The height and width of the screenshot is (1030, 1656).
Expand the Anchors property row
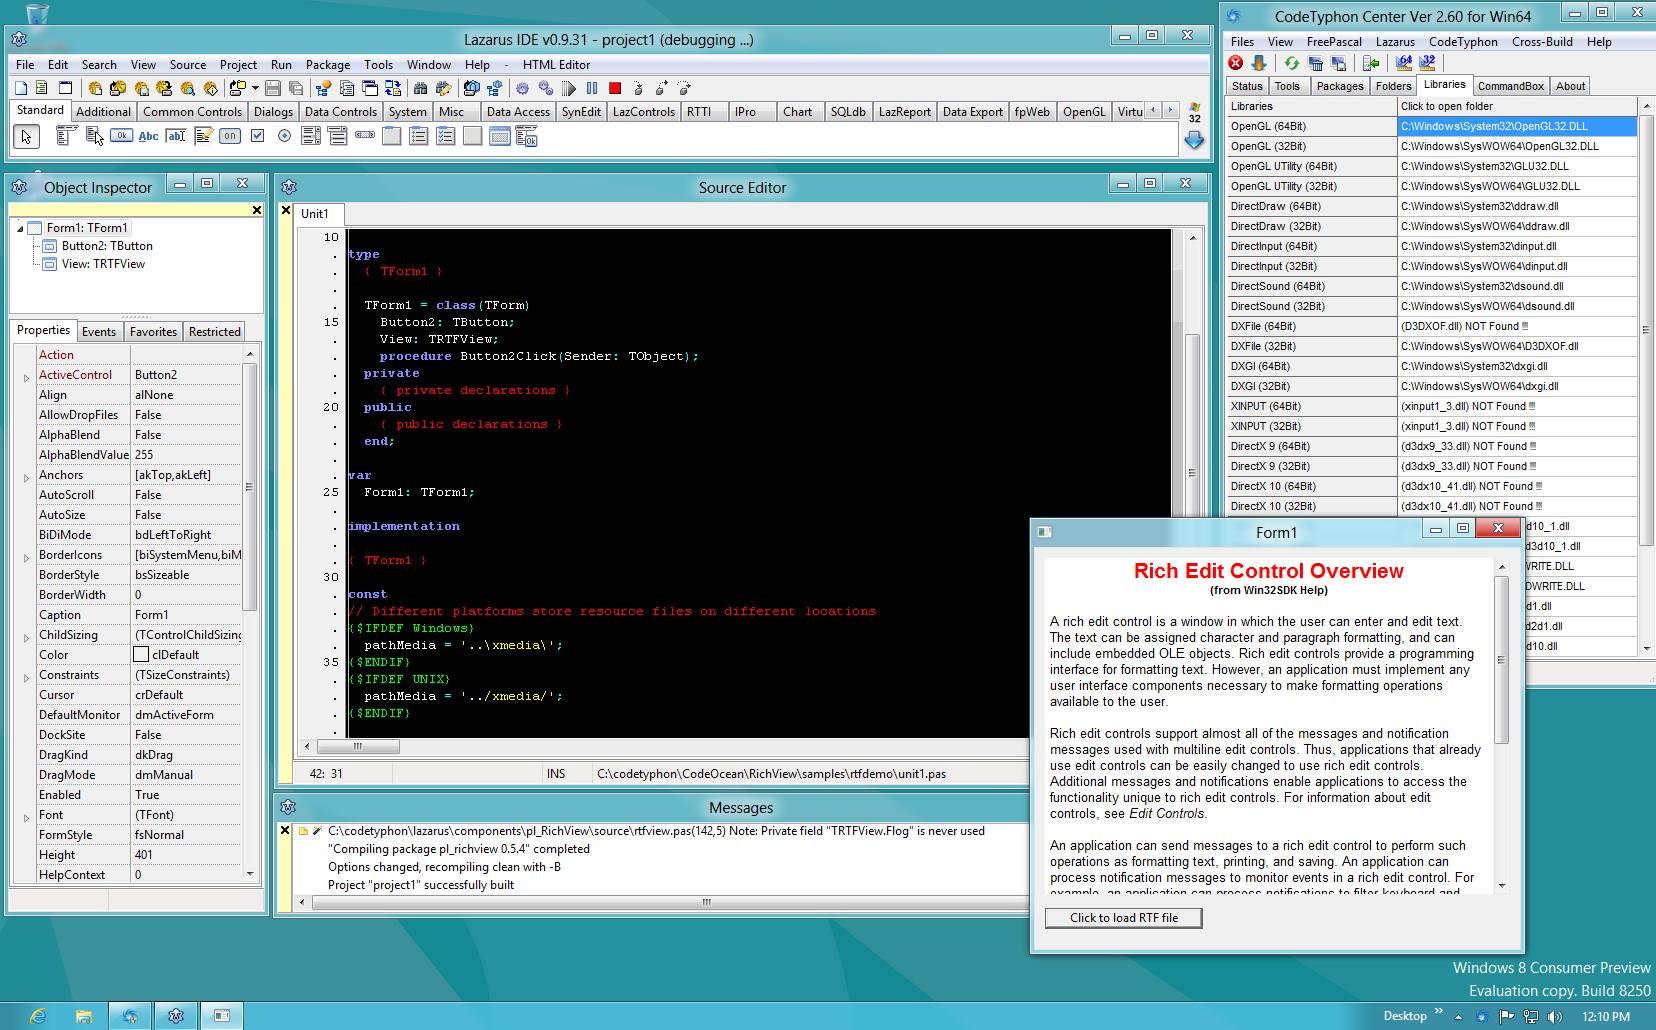tap(26, 478)
